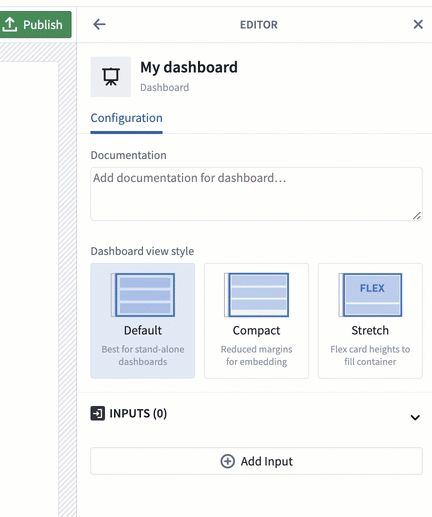Viewport: 432px width, 517px height.
Task: Choose the Default view style card
Action: pos(143,321)
